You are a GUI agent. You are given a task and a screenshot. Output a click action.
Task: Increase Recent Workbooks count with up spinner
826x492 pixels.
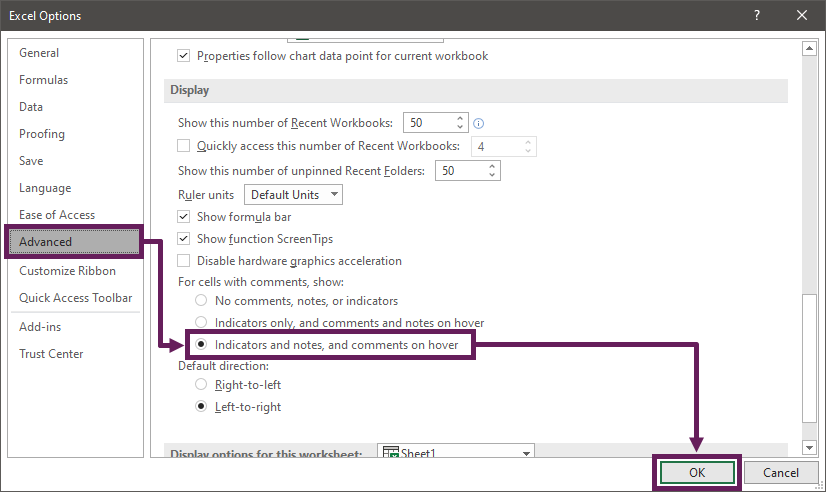coord(460,119)
